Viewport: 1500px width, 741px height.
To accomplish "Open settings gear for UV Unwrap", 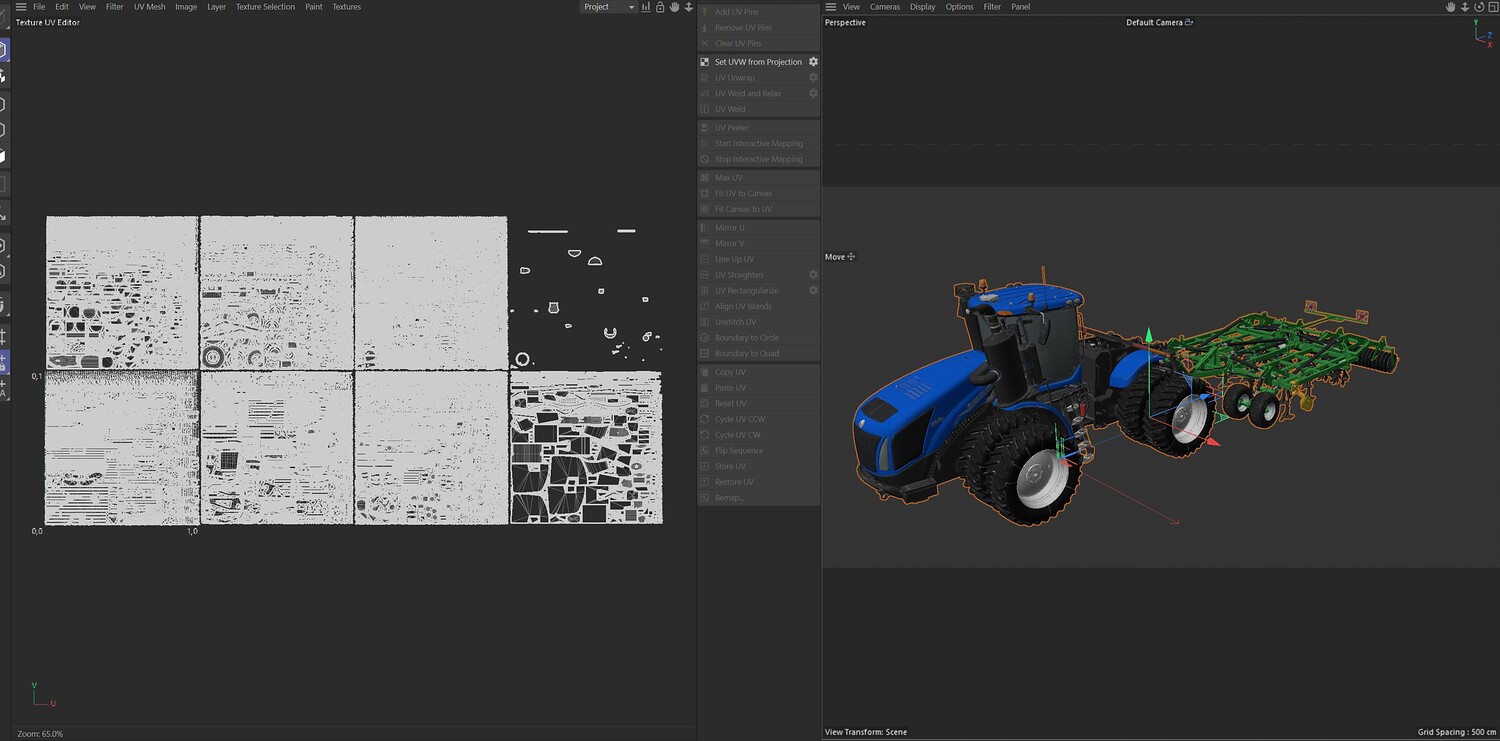I will [x=813, y=78].
